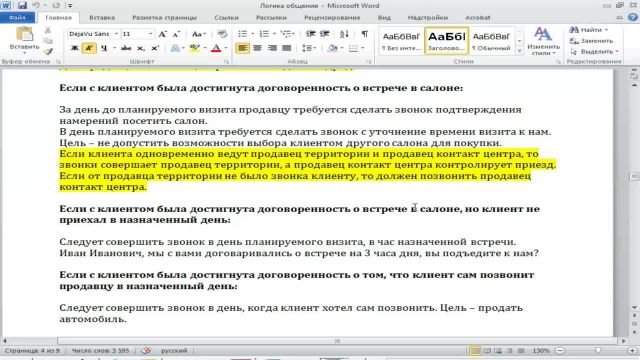The width and height of the screenshot is (640, 360).
Task: Open the Font dialog launcher in Шрифт group
Action: pyautogui.click(x=227, y=62)
